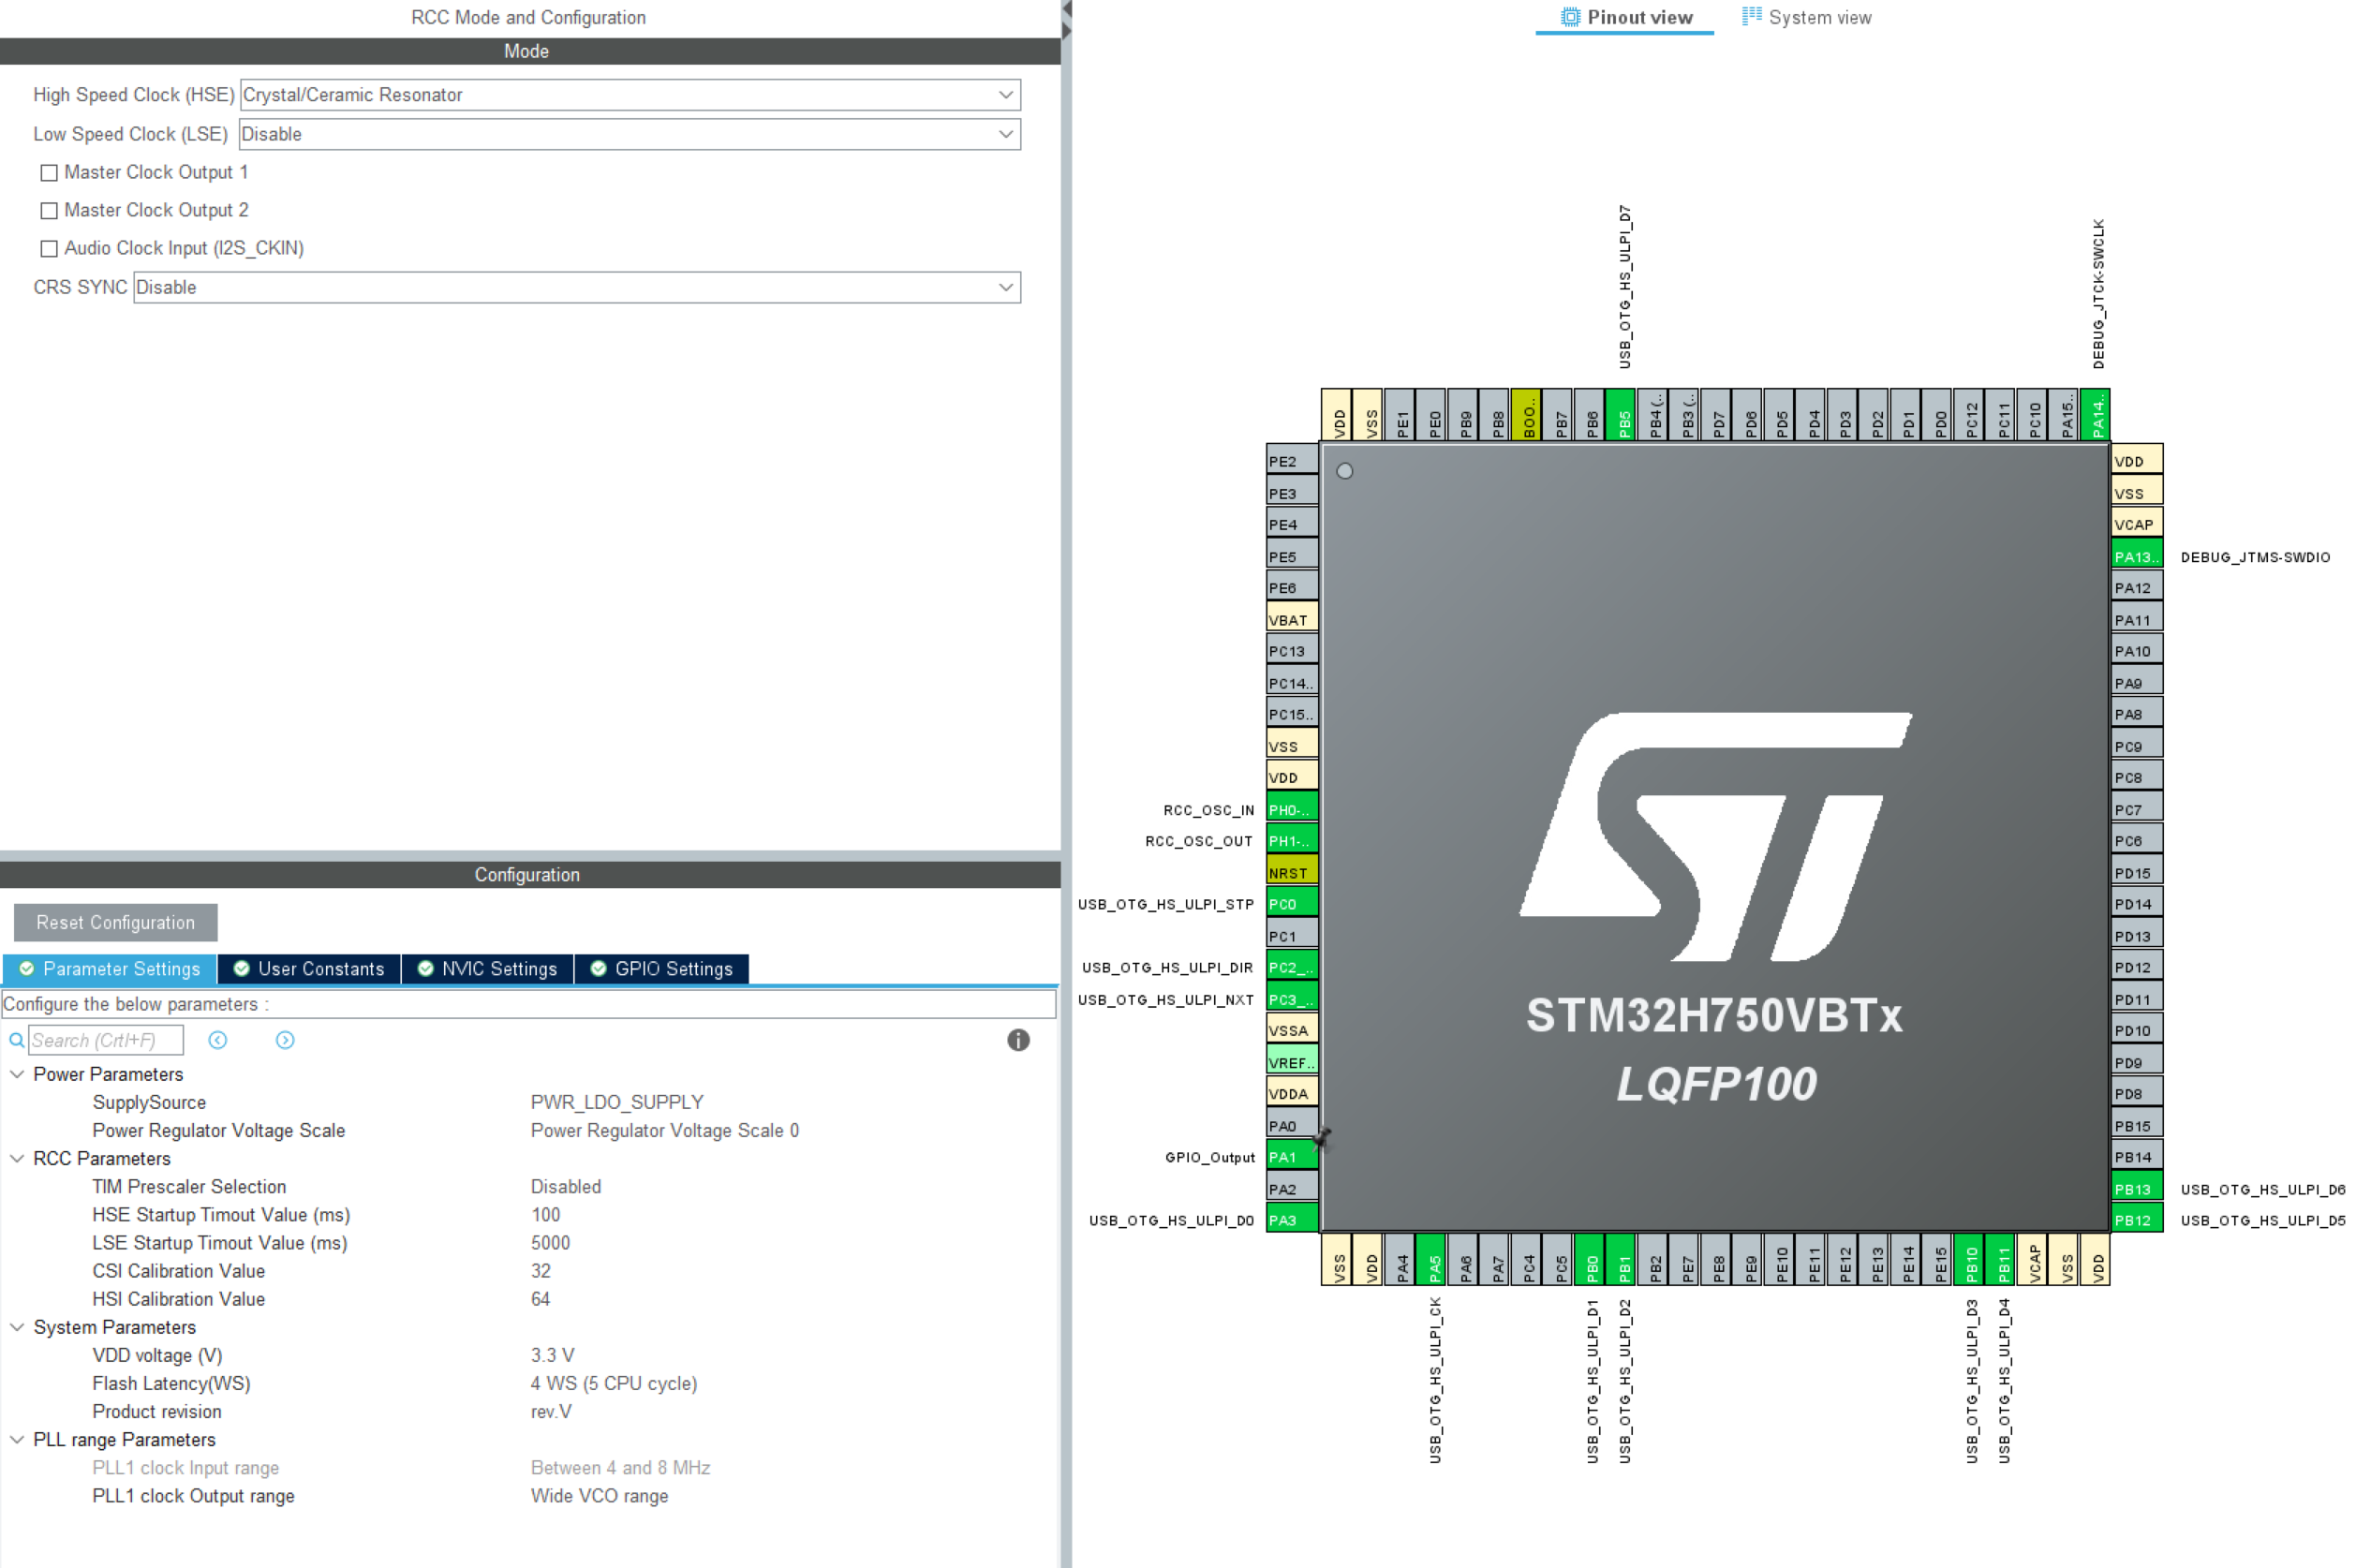Image resolution: width=2356 pixels, height=1568 pixels.
Task: Click PLL1 clock Output Wide VCO range
Action: (599, 1496)
